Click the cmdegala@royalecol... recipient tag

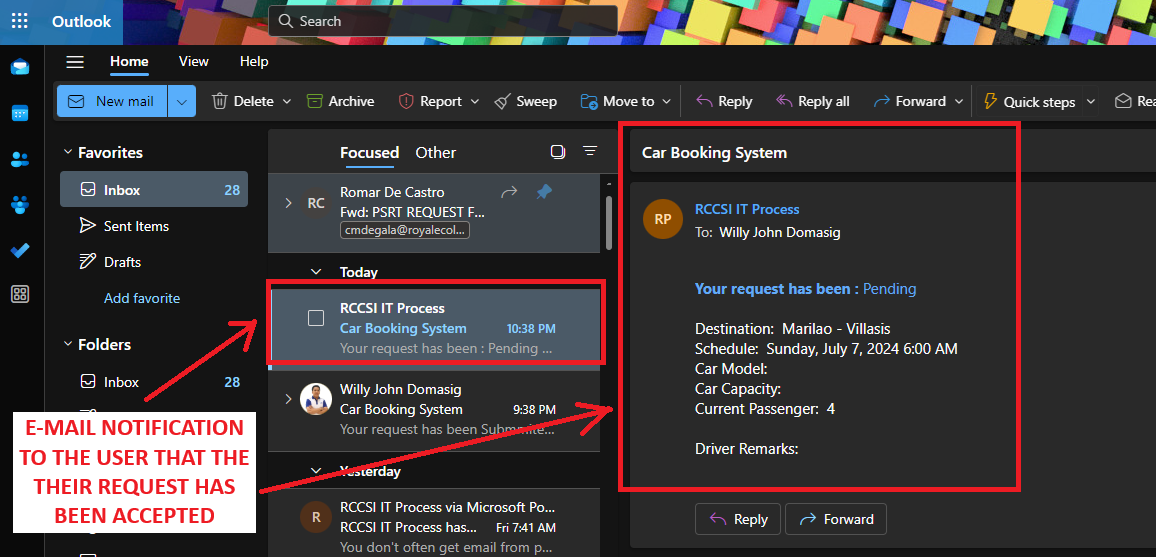click(x=405, y=231)
